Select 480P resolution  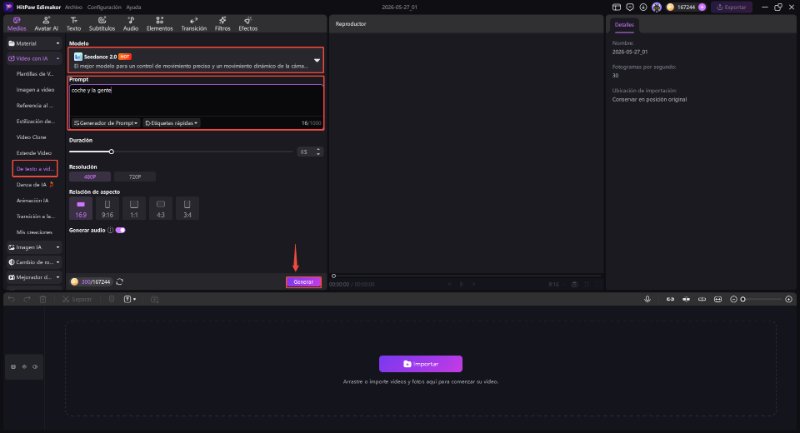pyautogui.click(x=90, y=177)
